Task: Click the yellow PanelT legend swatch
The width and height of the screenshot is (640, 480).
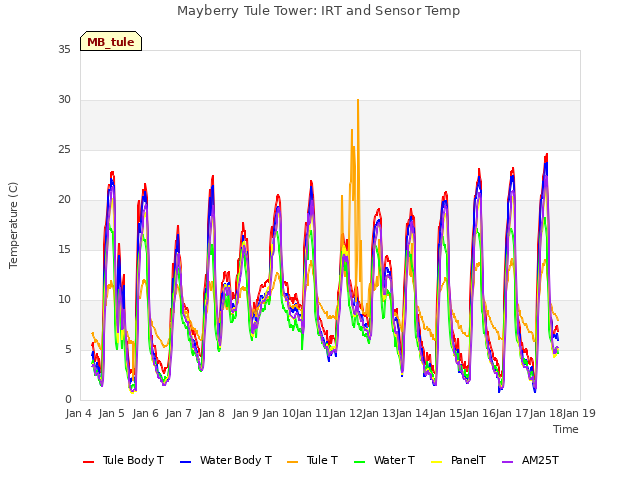Action: (437, 462)
